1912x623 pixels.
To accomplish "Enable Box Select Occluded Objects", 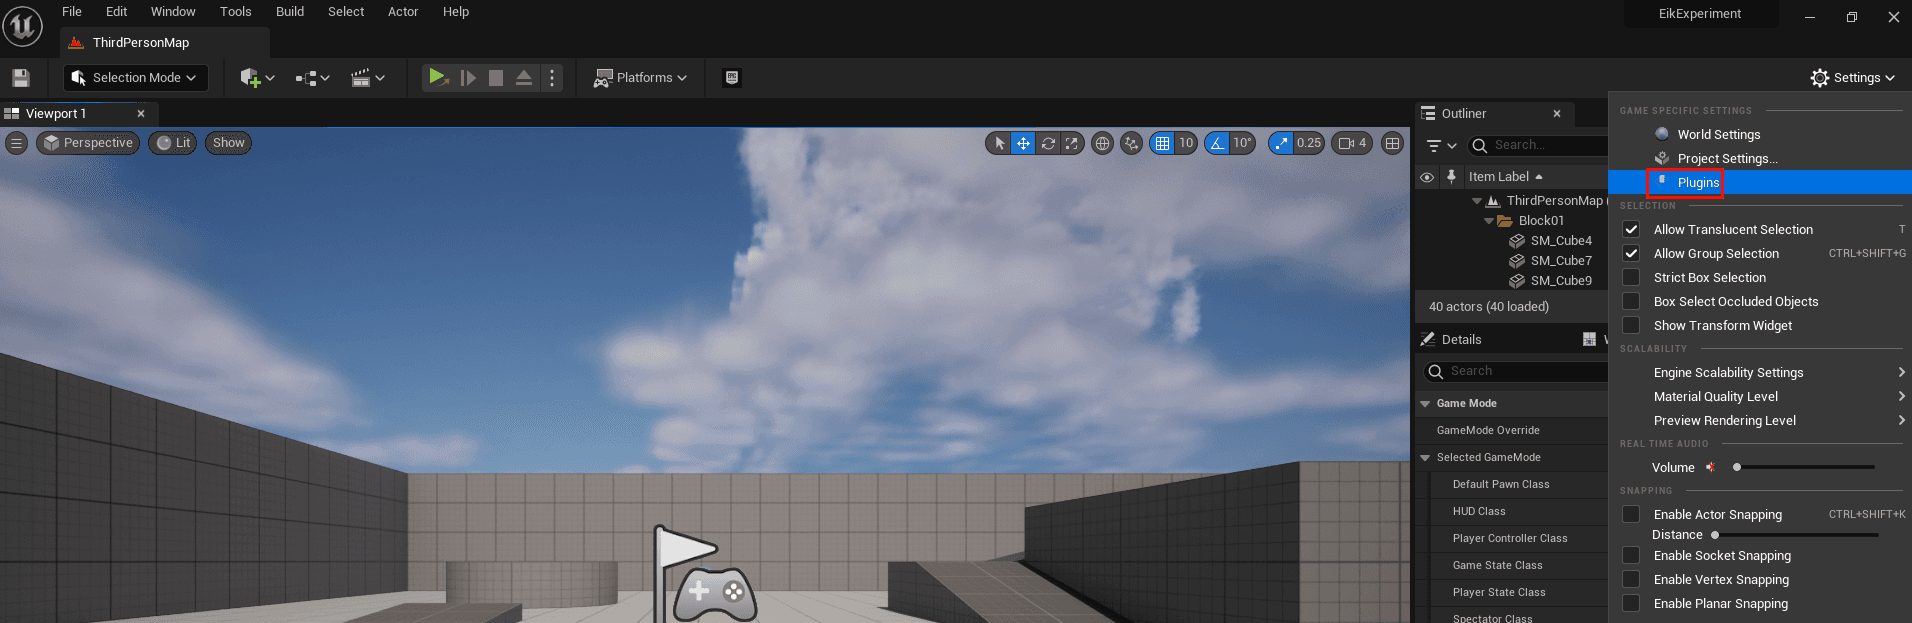I will [1631, 301].
